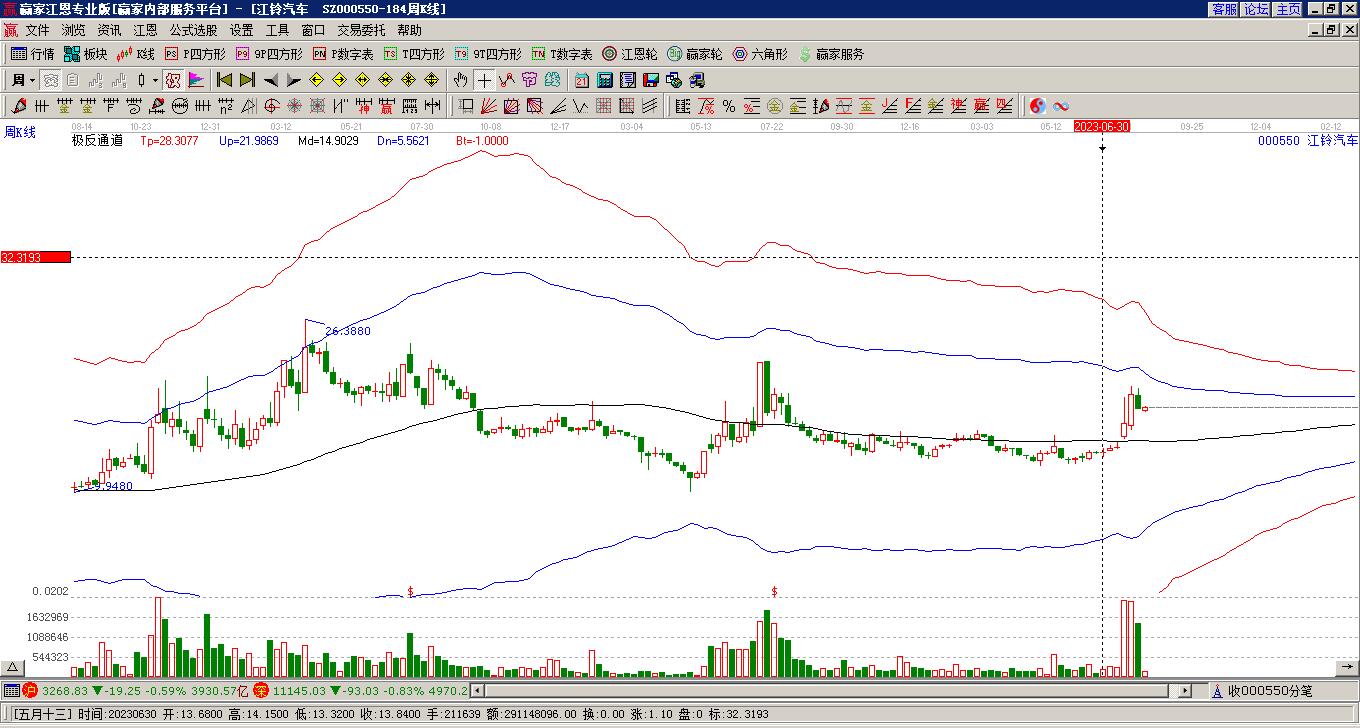Click the Tp=28.3077 indicator value
Screen dimensions: 1360x728
[169, 141]
